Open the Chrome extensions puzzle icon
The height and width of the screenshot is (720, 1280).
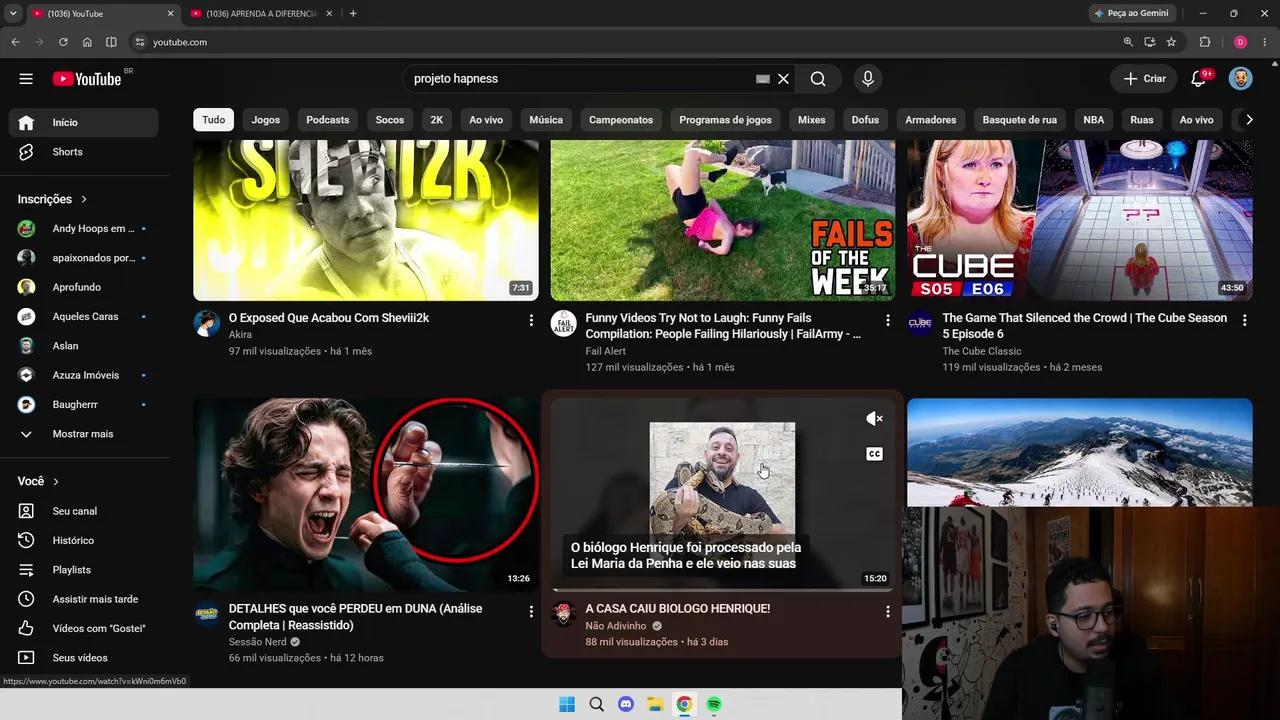click(x=1205, y=42)
